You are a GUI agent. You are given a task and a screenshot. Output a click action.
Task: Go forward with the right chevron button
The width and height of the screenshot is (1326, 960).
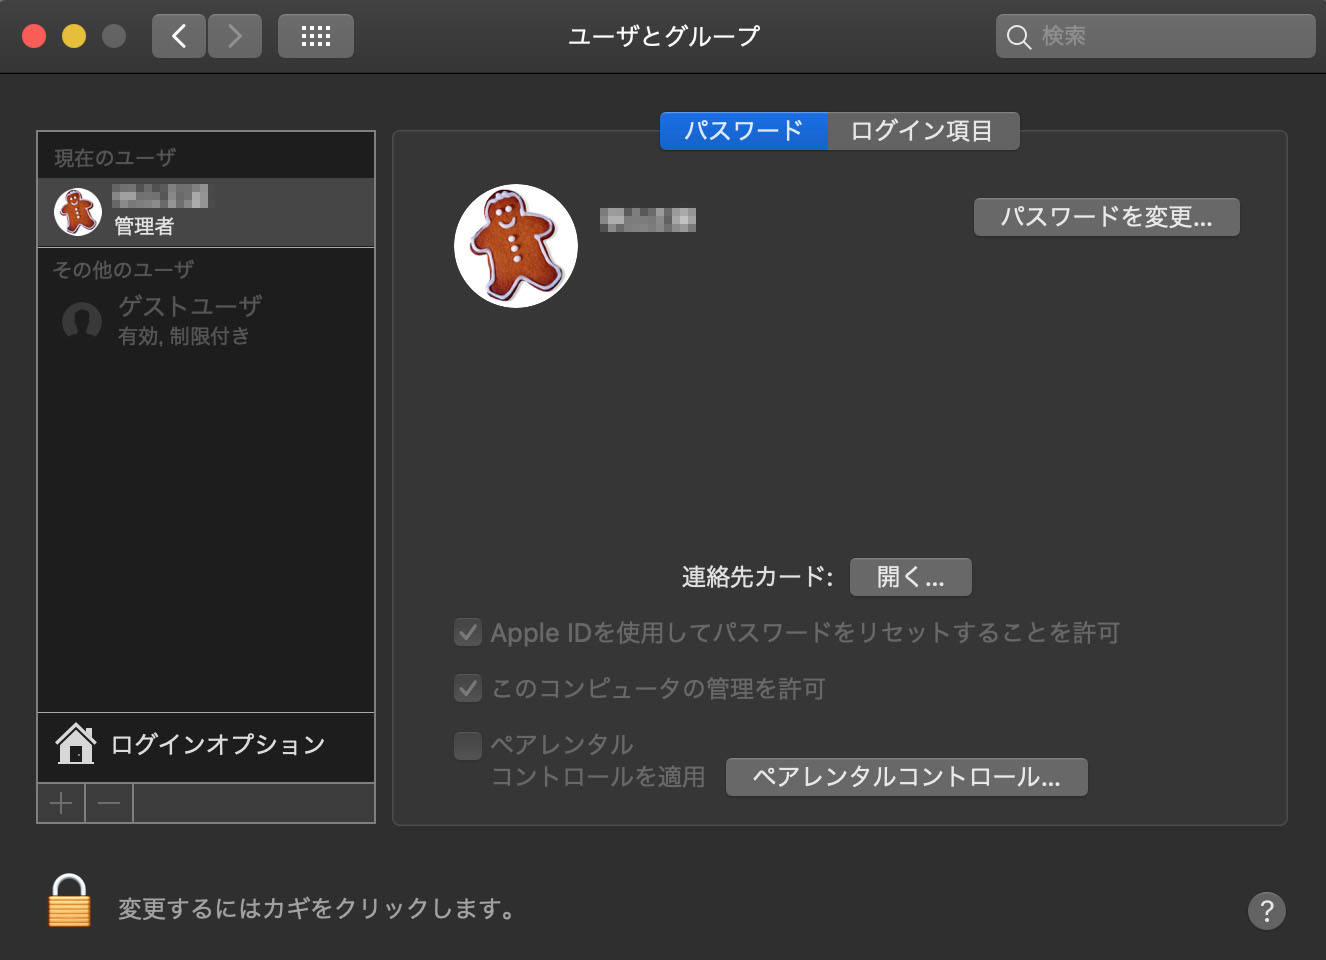[235, 37]
